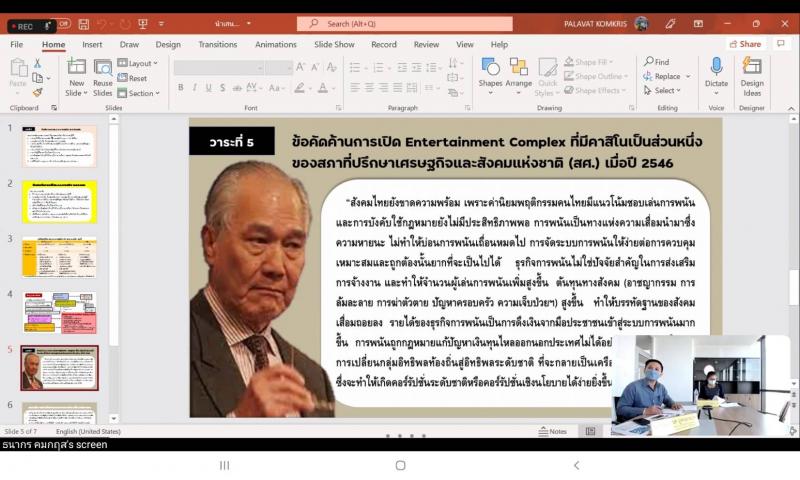Tap the Android home navigation button
This screenshot has width=800, height=480.
coord(401,465)
